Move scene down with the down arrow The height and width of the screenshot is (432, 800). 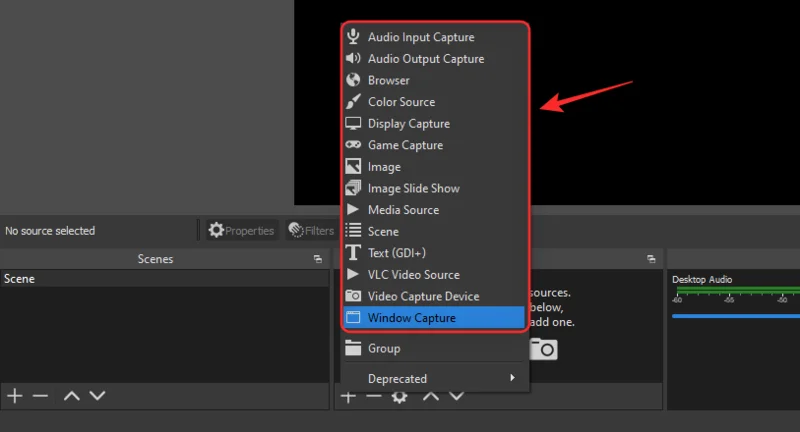(97, 396)
